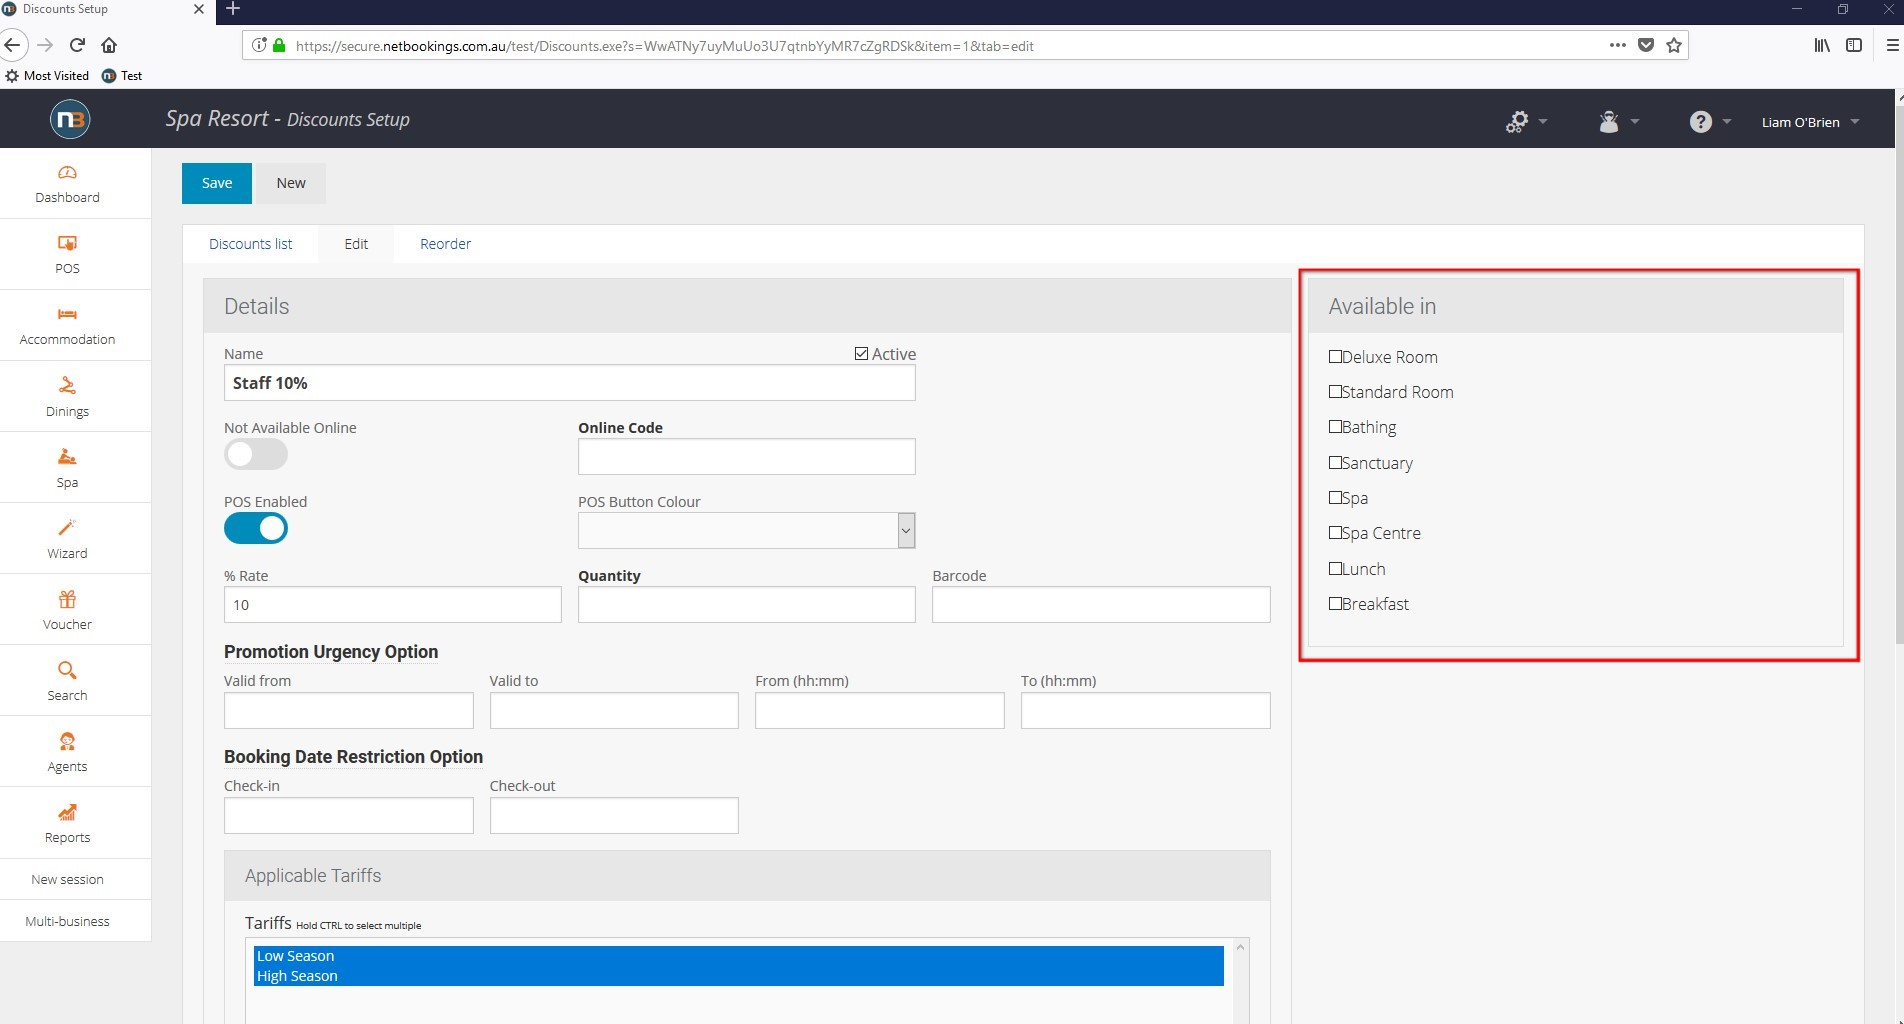The width and height of the screenshot is (1904, 1024).
Task: Open the POS sidebar icon
Action: pyautogui.click(x=67, y=243)
